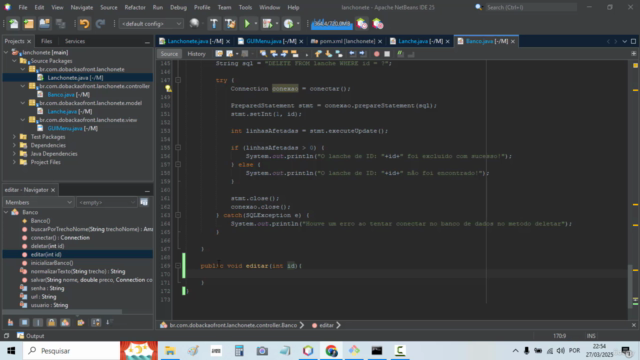Open the Debug menu
The height and width of the screenshot is (360, 640).
click(x=178, y=7)
